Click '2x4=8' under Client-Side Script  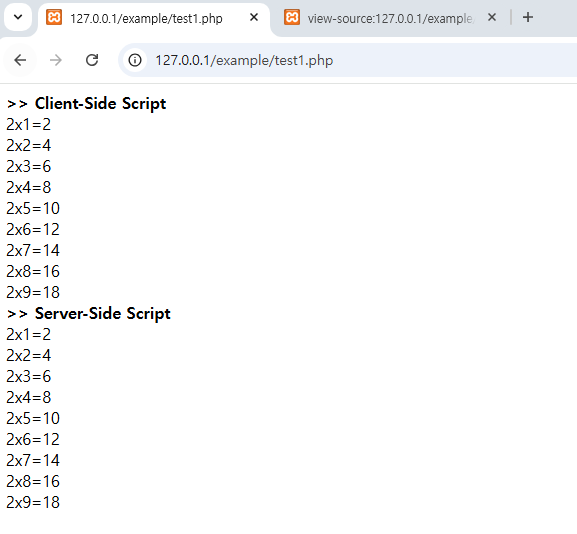click(x=28, y=187)
